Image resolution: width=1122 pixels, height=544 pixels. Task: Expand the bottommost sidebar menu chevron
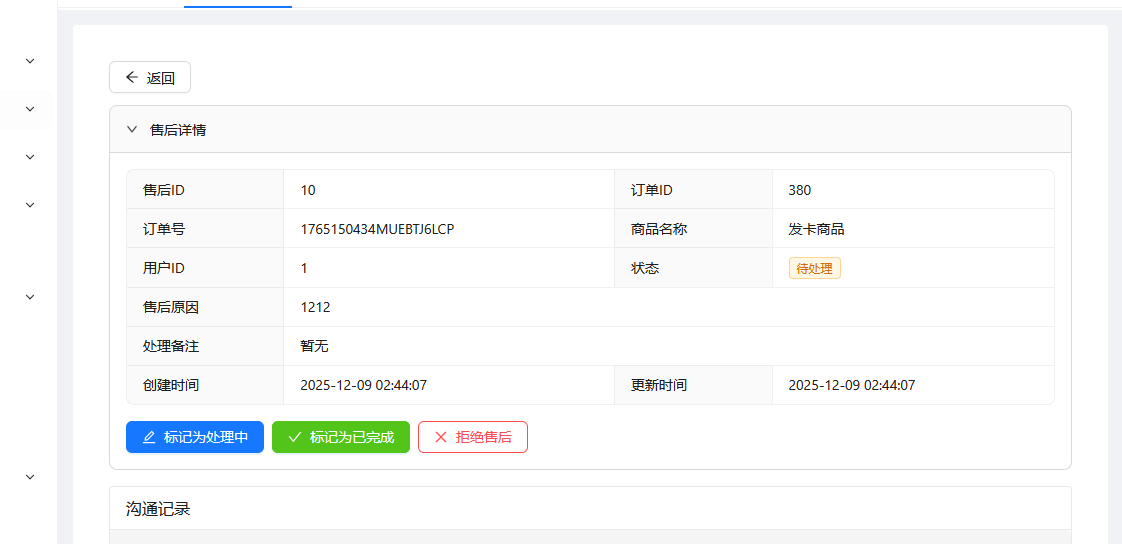[30, 477]
